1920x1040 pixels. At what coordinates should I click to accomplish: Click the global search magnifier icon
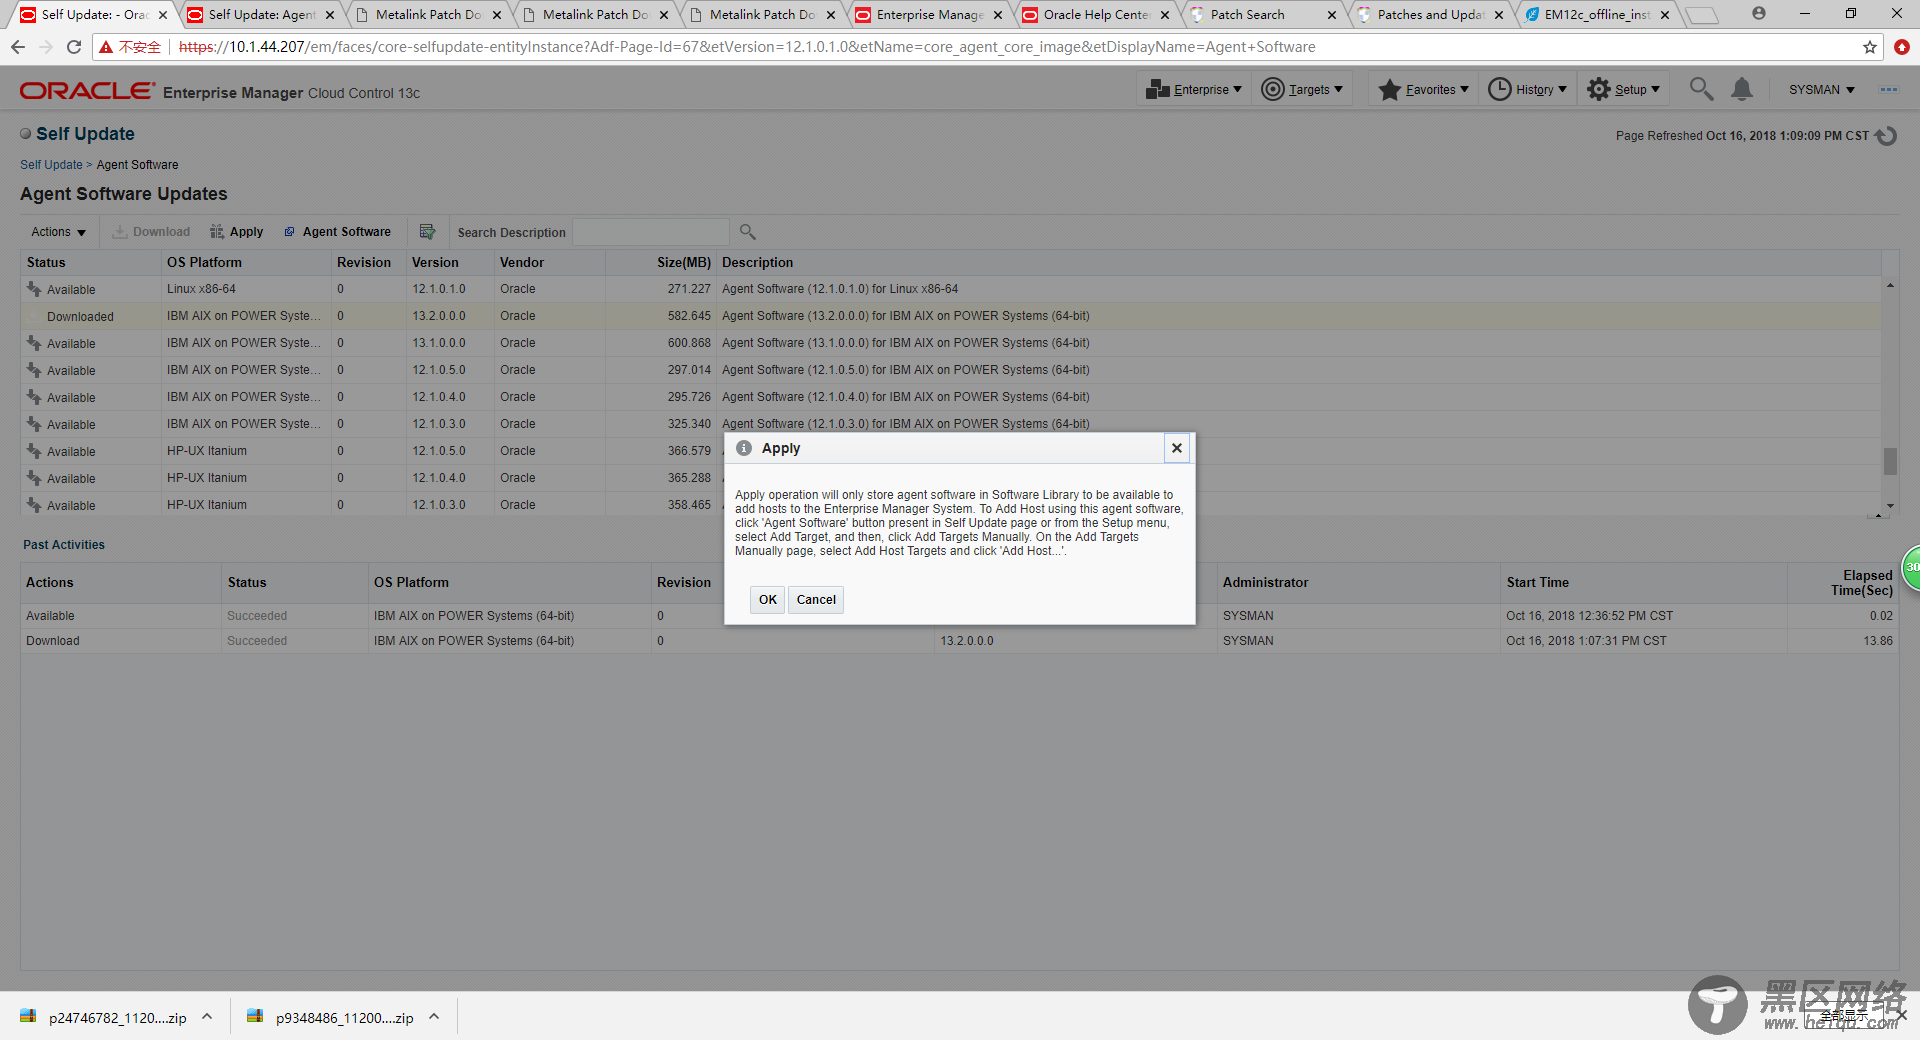(x=1701, y=89)
